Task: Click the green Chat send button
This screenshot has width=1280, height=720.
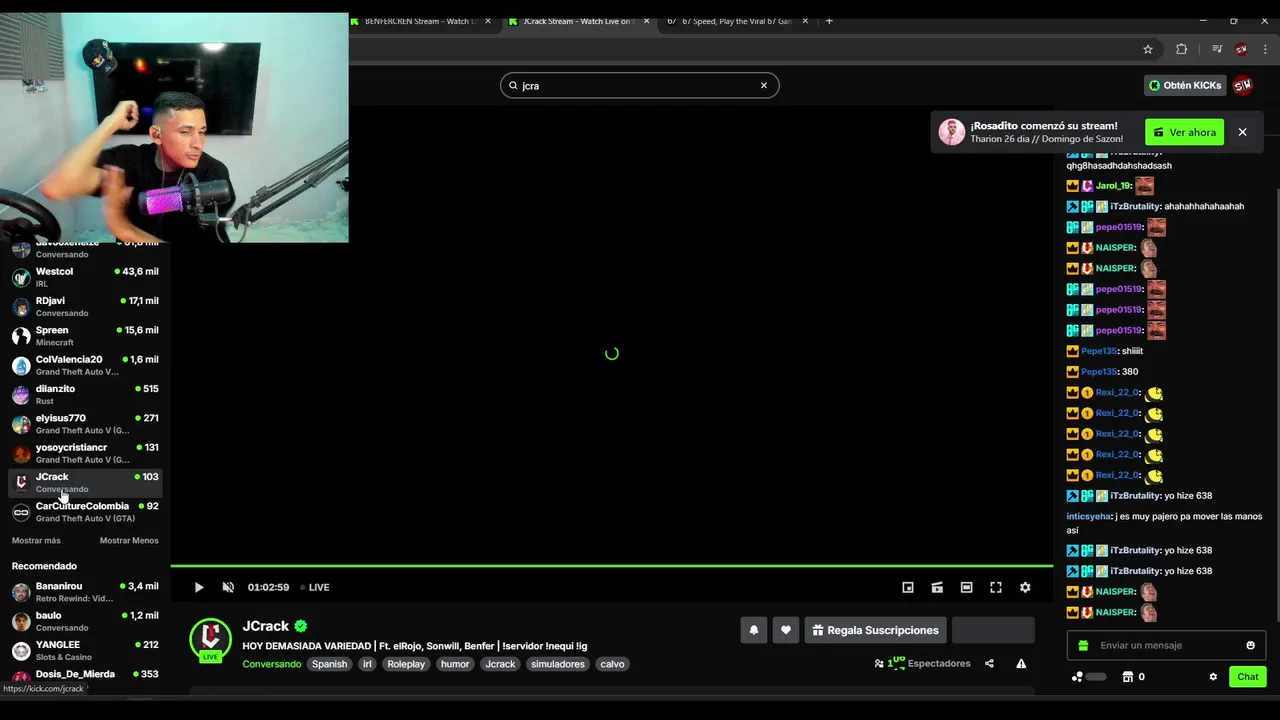Action: [x=1247, y=677]
